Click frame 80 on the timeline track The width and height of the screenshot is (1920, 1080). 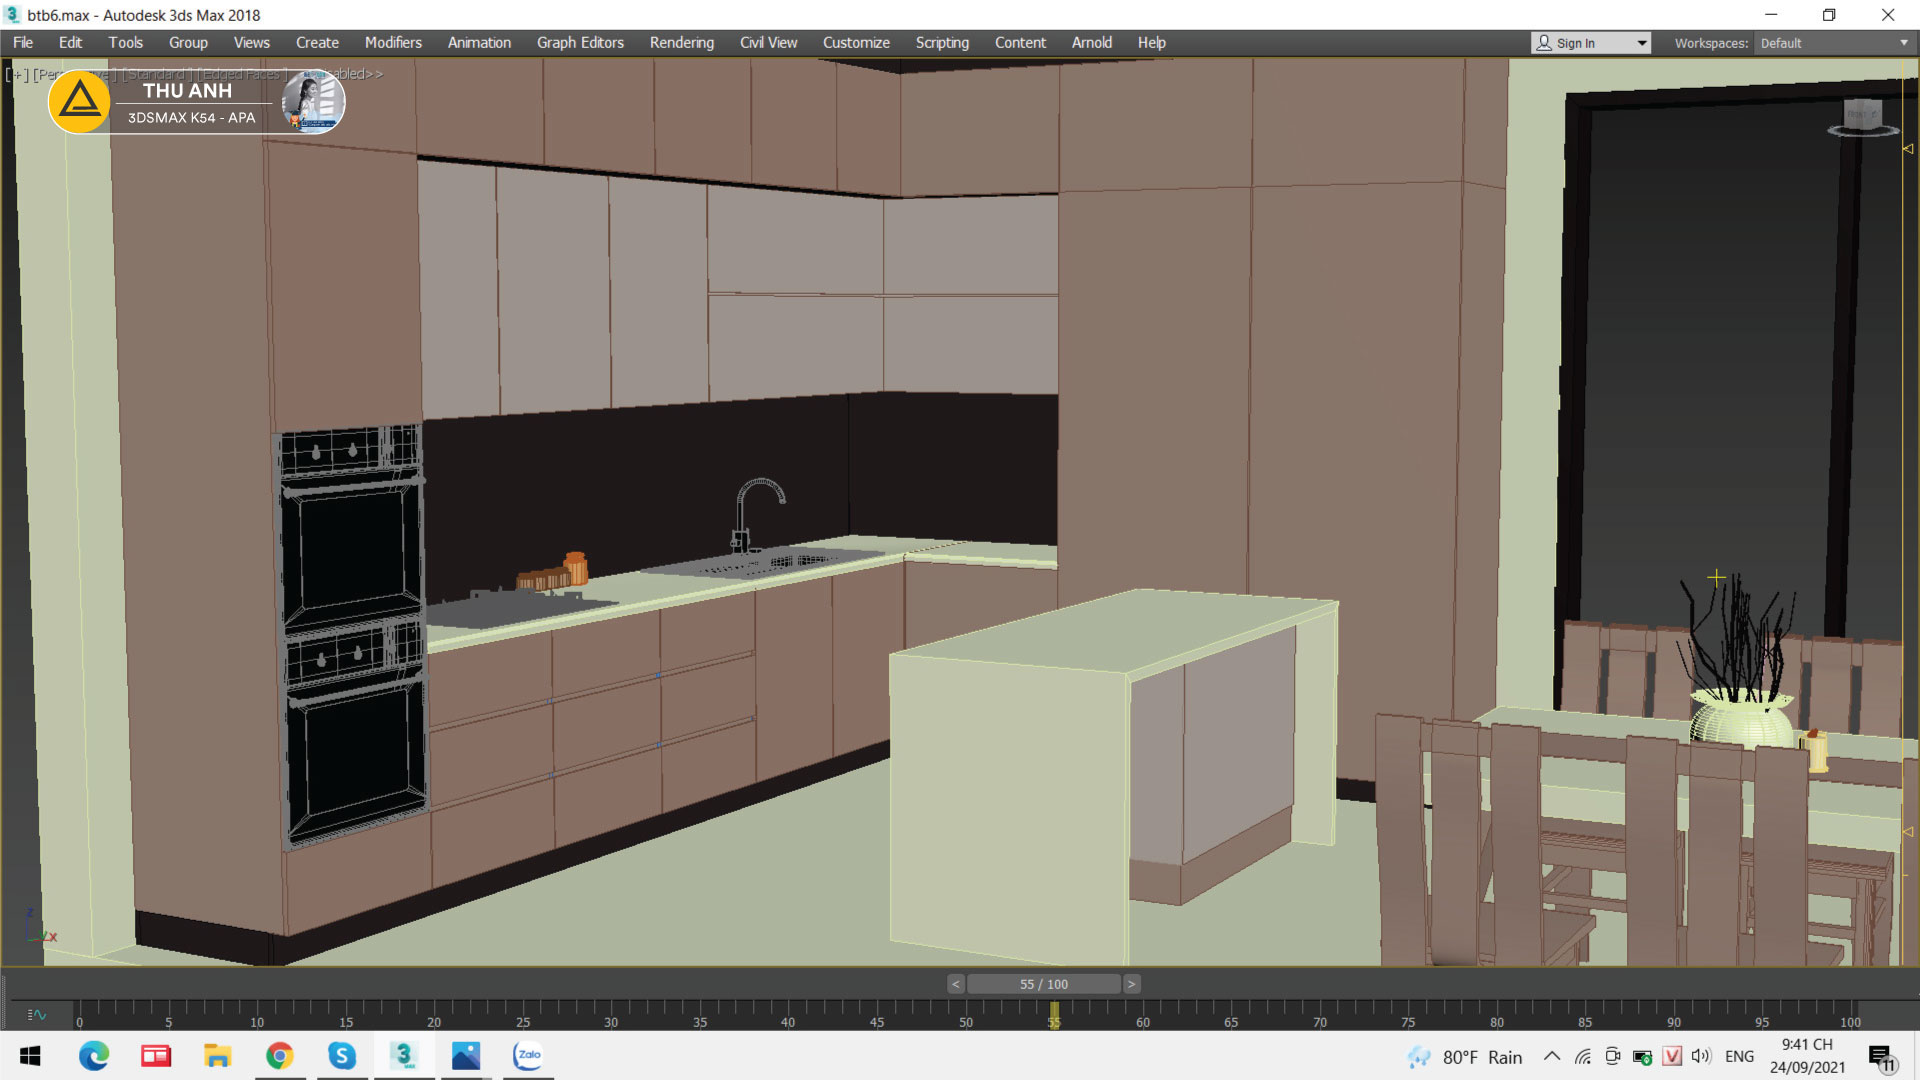[x=1496, y=1010]
